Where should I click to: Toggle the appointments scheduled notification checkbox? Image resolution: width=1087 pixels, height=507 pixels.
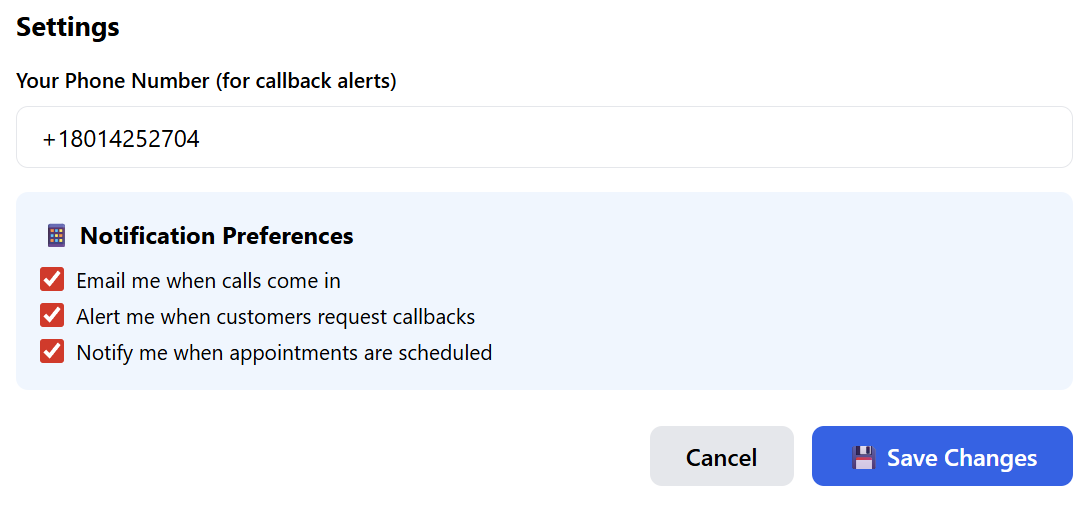click(x=52, y=352)
